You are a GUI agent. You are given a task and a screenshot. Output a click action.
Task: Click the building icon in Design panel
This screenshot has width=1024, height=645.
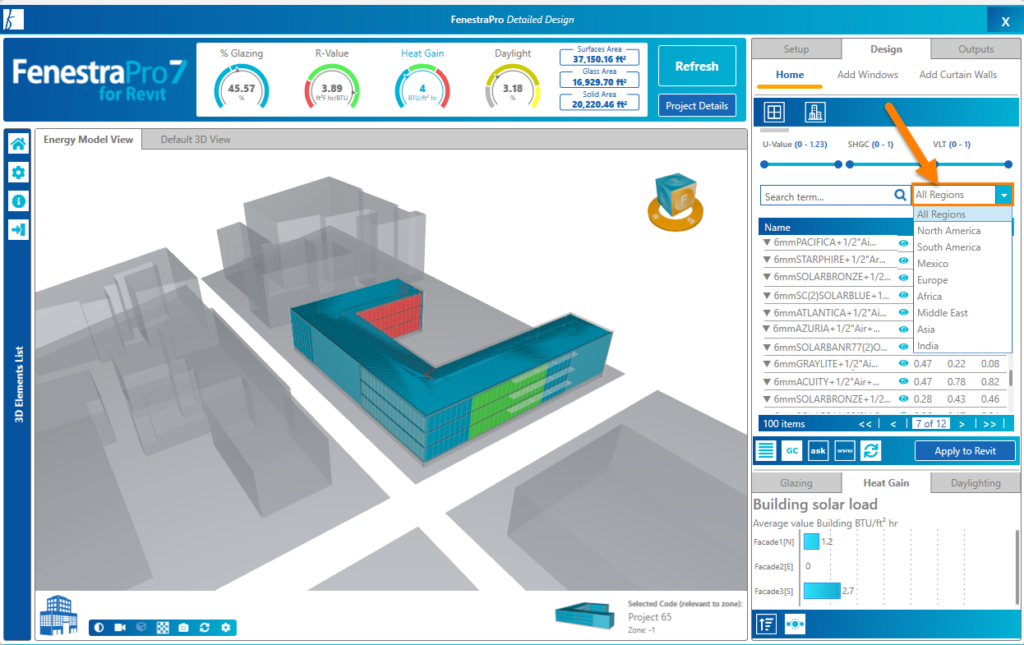[x=815, y=112]
